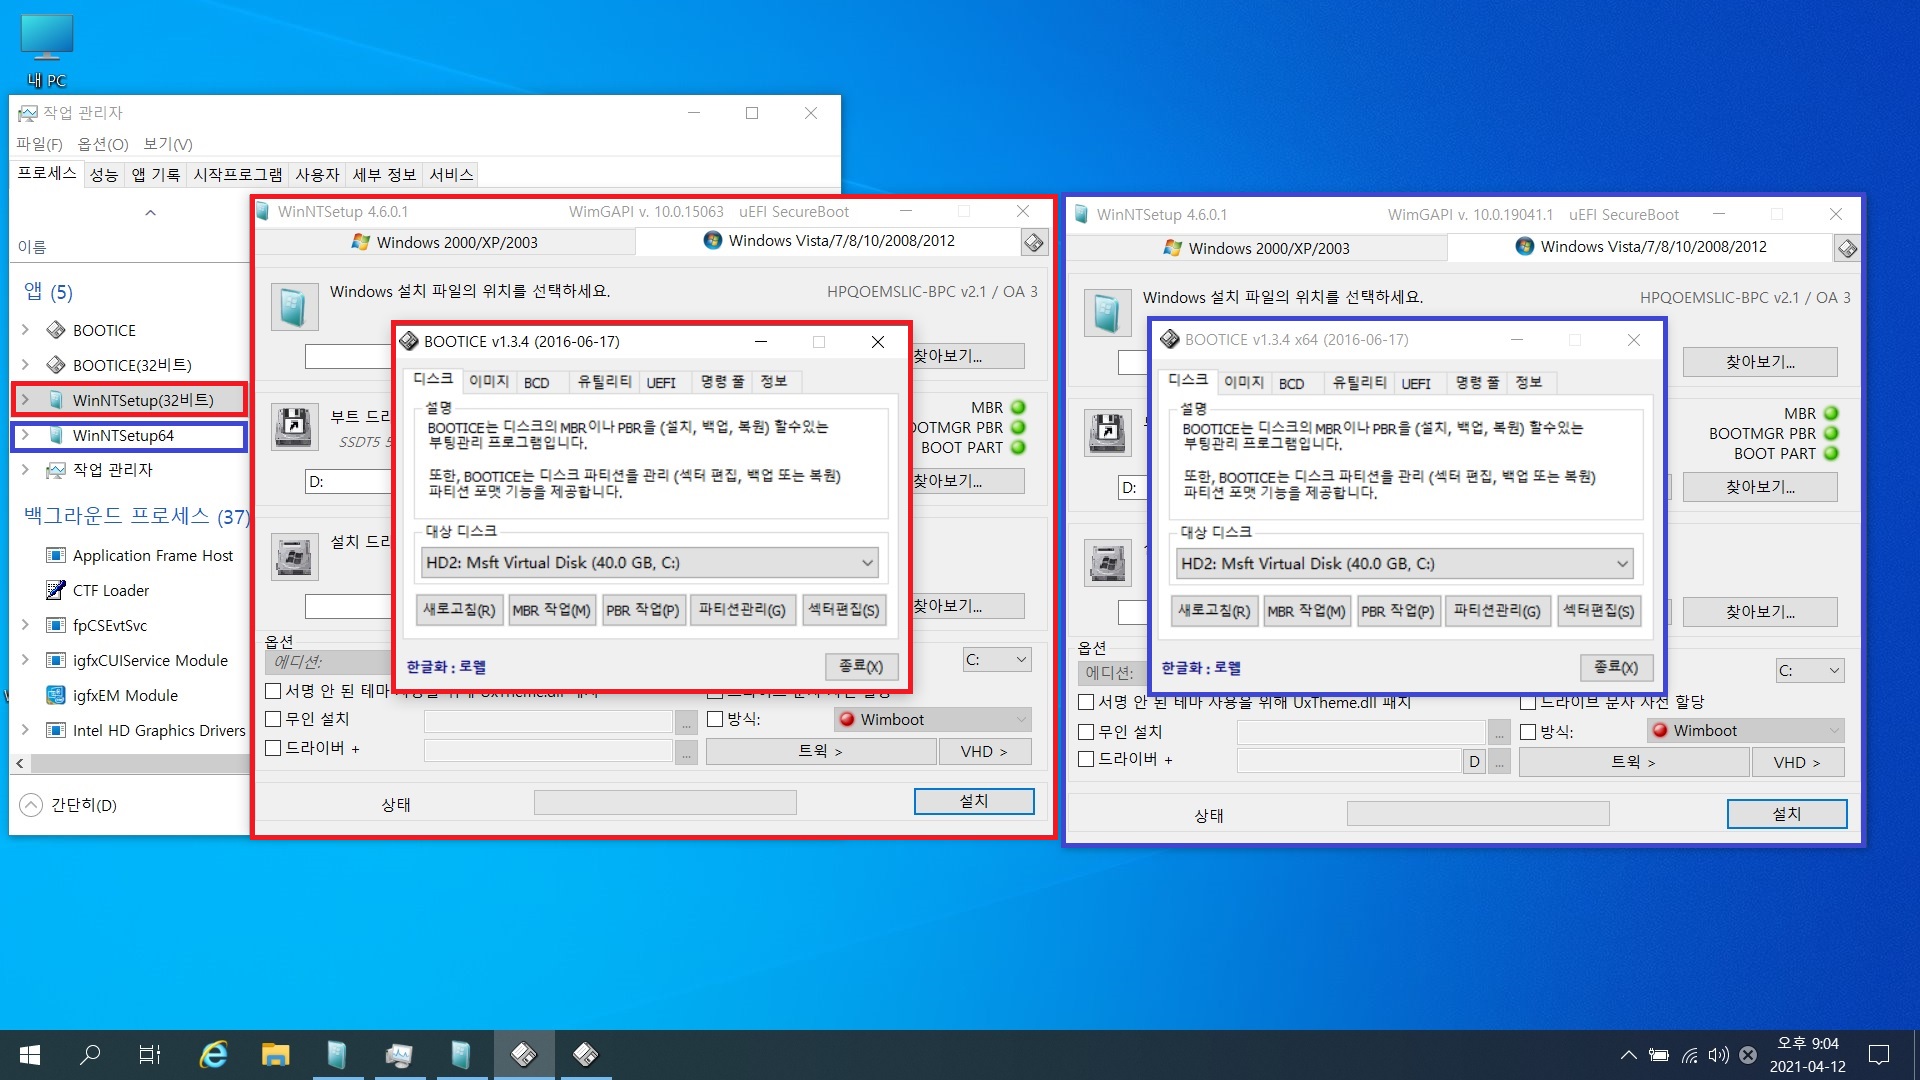Enable mode checkbox beside Wimboot in left WinNTSetup

(x=715, y=719)
